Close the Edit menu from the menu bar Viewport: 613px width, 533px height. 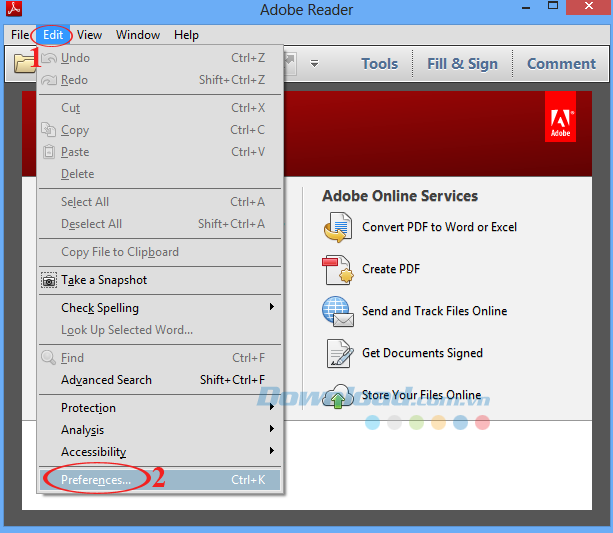click(53, 35)
